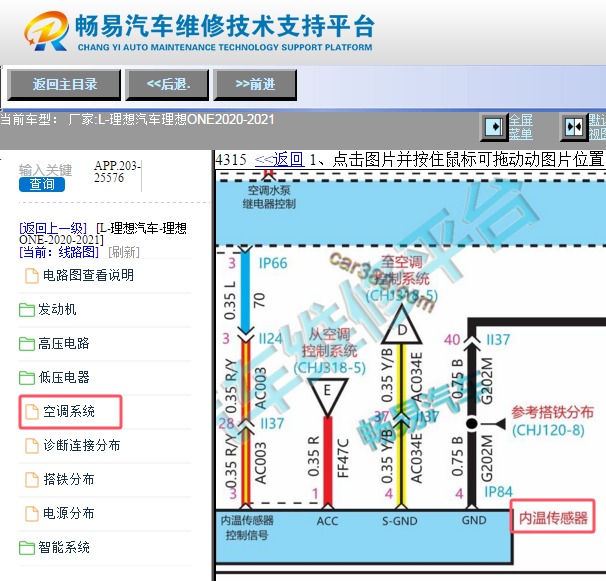Screen dimensions: 606x581
Task: Click the <<返回 link above diagram
Action: coord(279,159)
